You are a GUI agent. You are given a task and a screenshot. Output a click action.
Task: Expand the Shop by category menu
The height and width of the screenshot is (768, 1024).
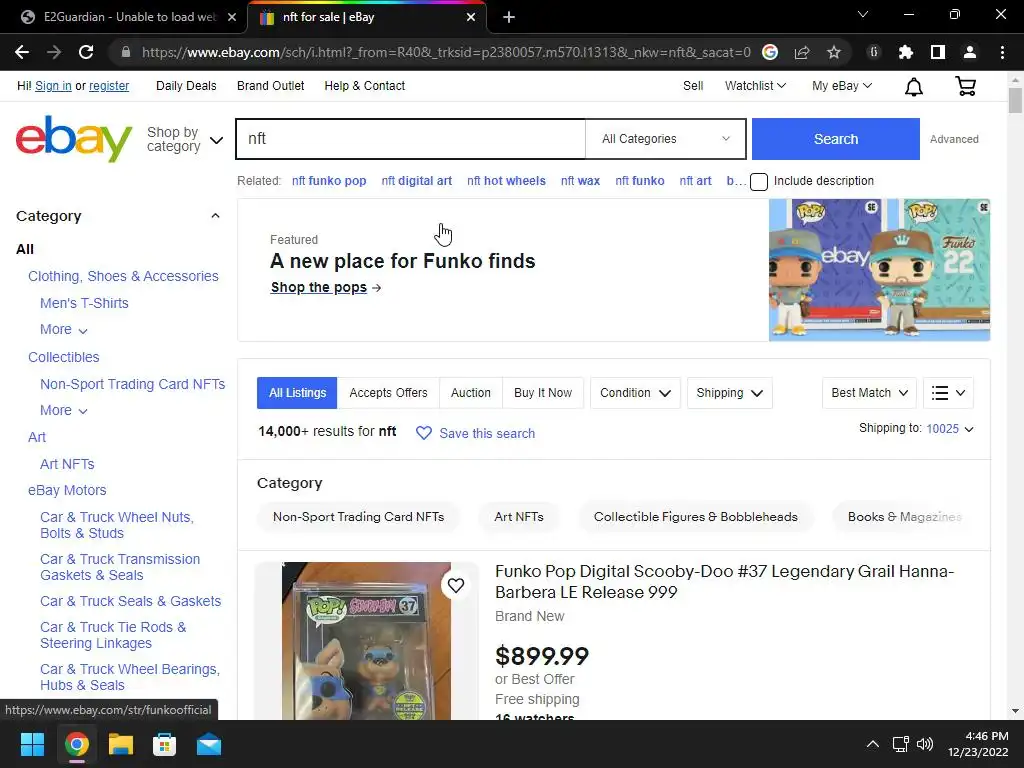[185, 139]
